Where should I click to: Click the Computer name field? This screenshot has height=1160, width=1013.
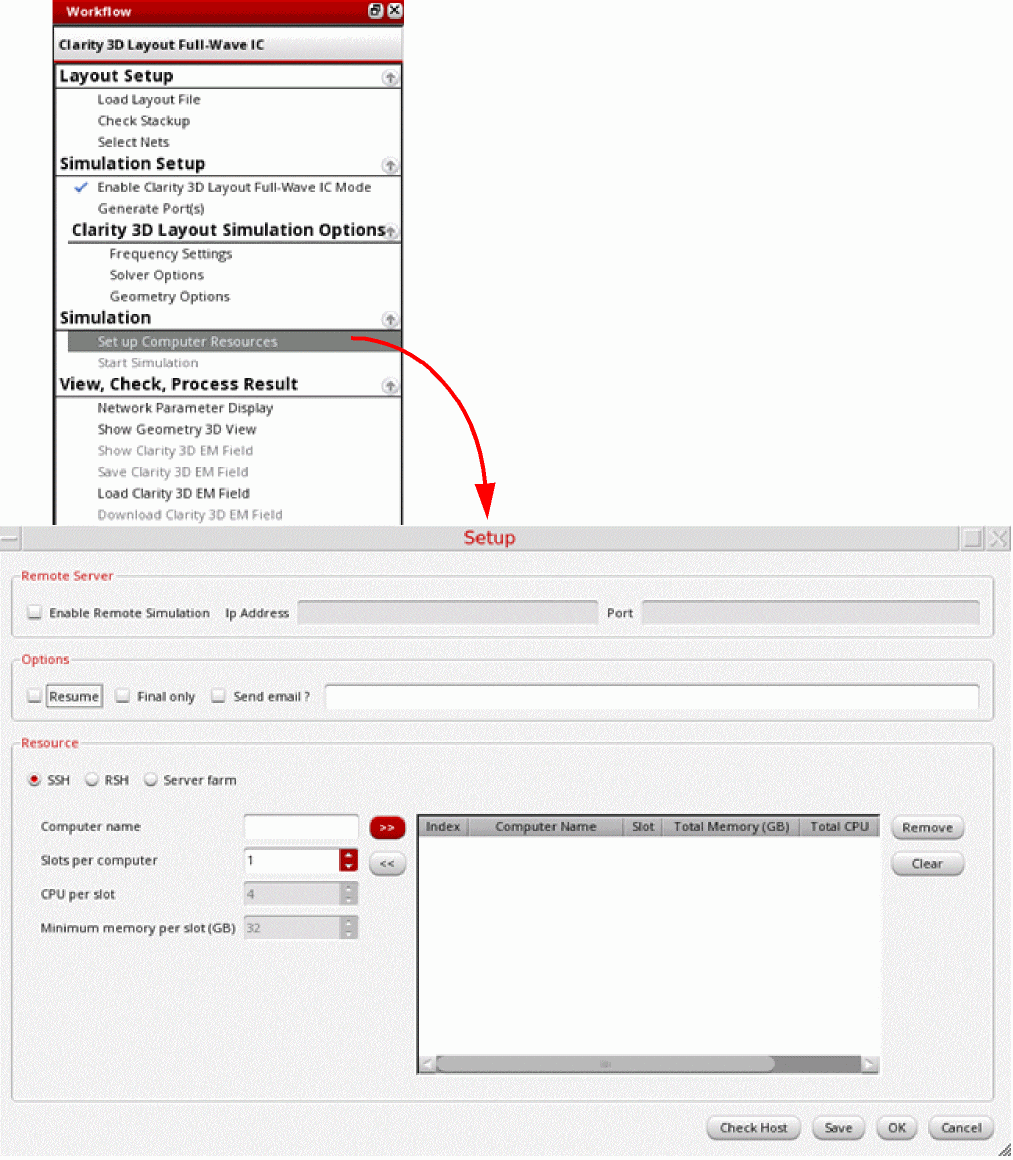click(301, 827)
